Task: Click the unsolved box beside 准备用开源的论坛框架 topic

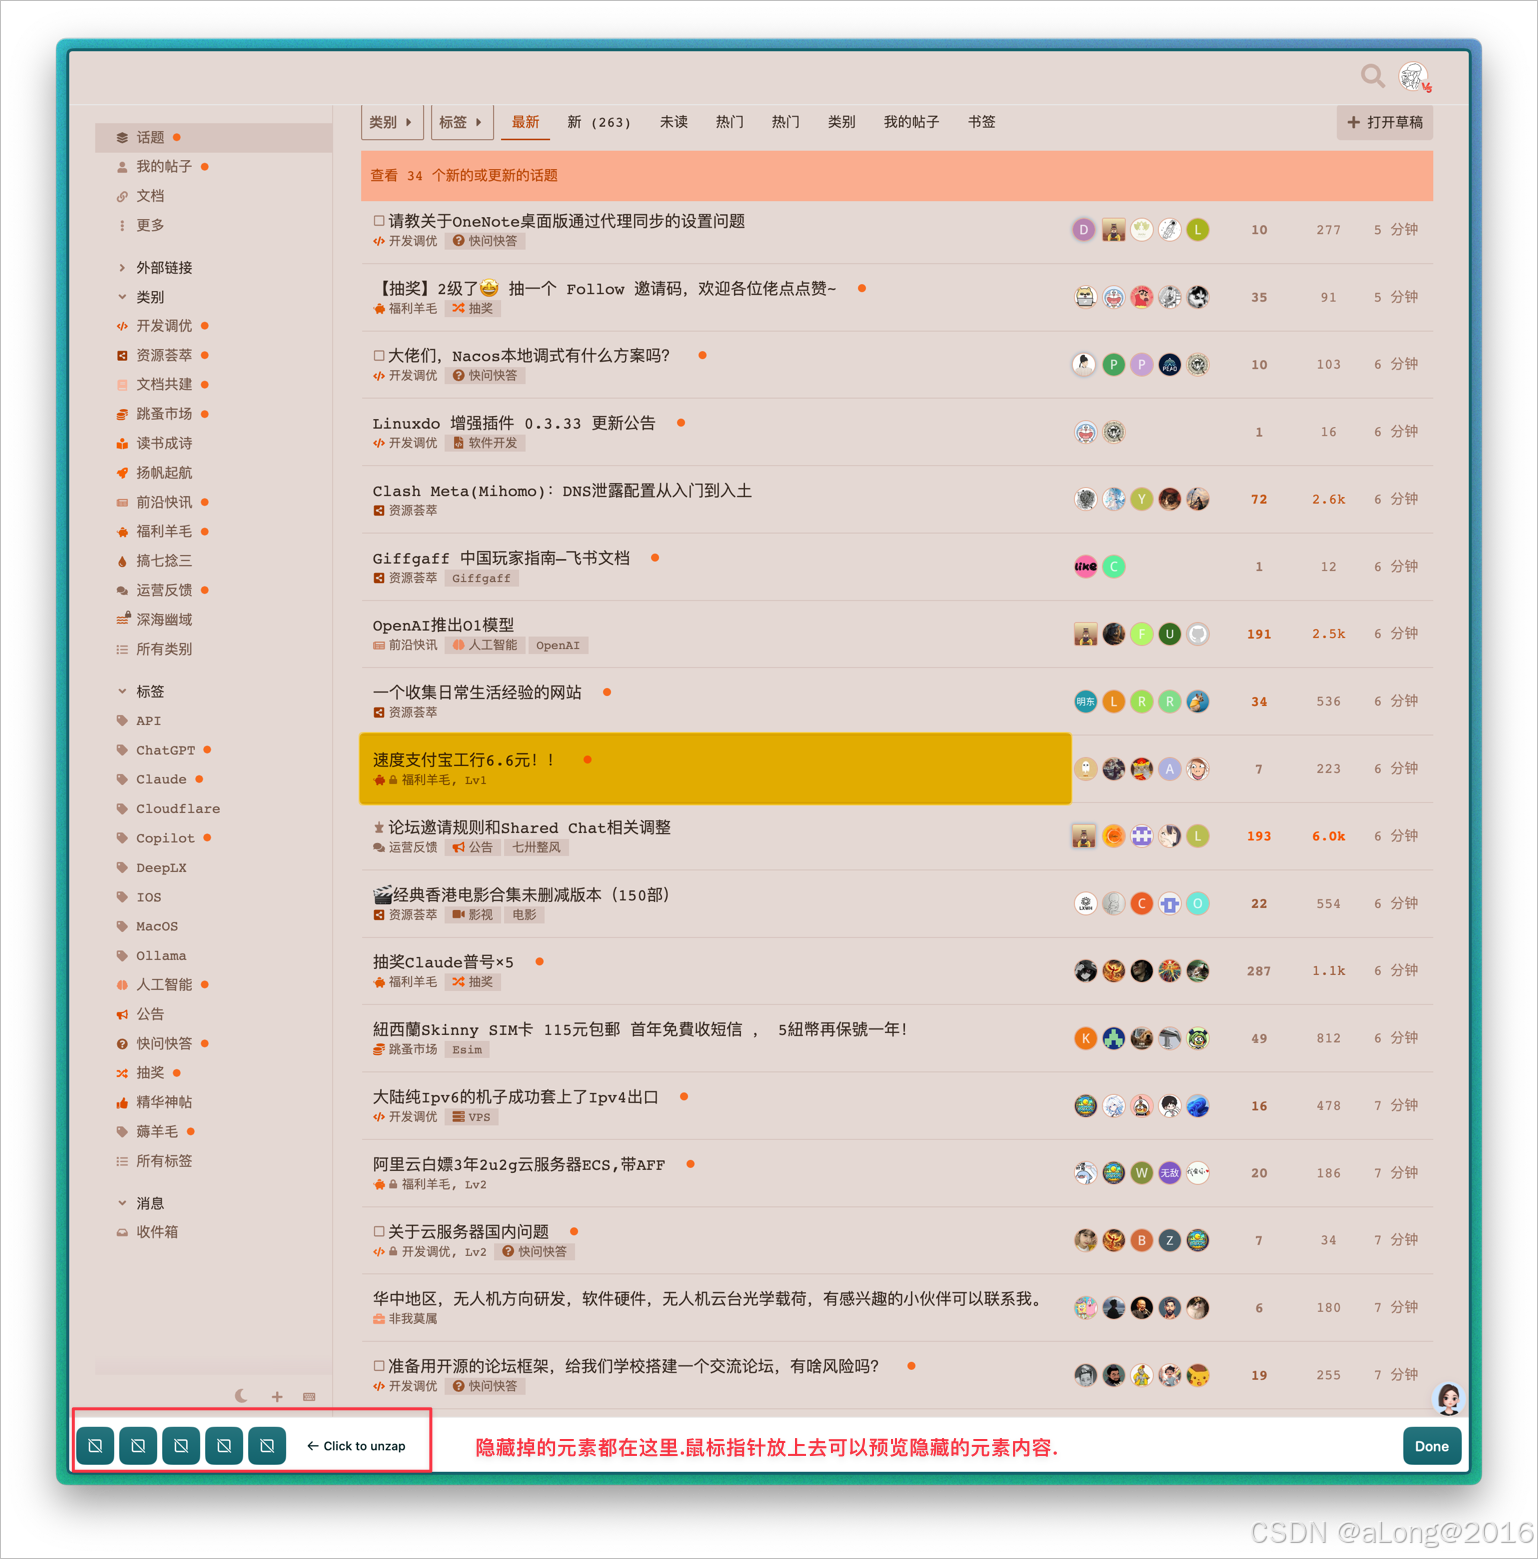Action: tap(379, 1366)
